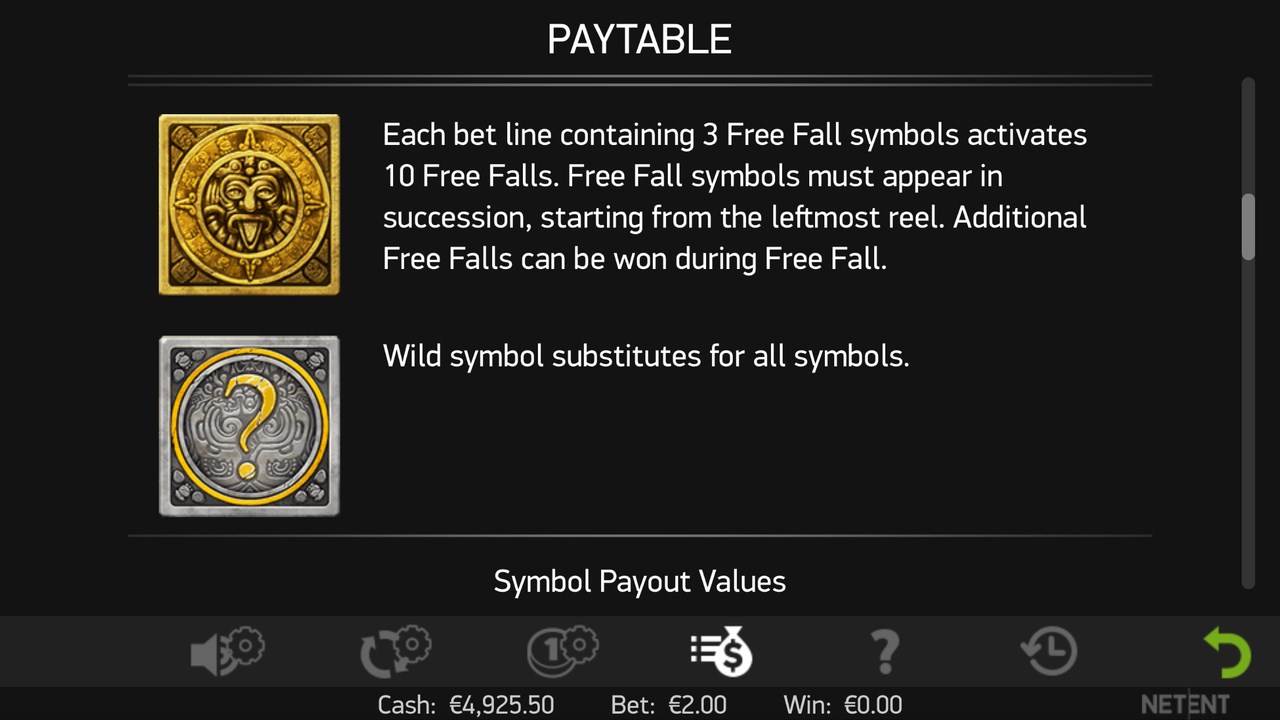Click the Symbol Payout Values heading
This screenshot has width=1280, height=720.
(640, 581)
